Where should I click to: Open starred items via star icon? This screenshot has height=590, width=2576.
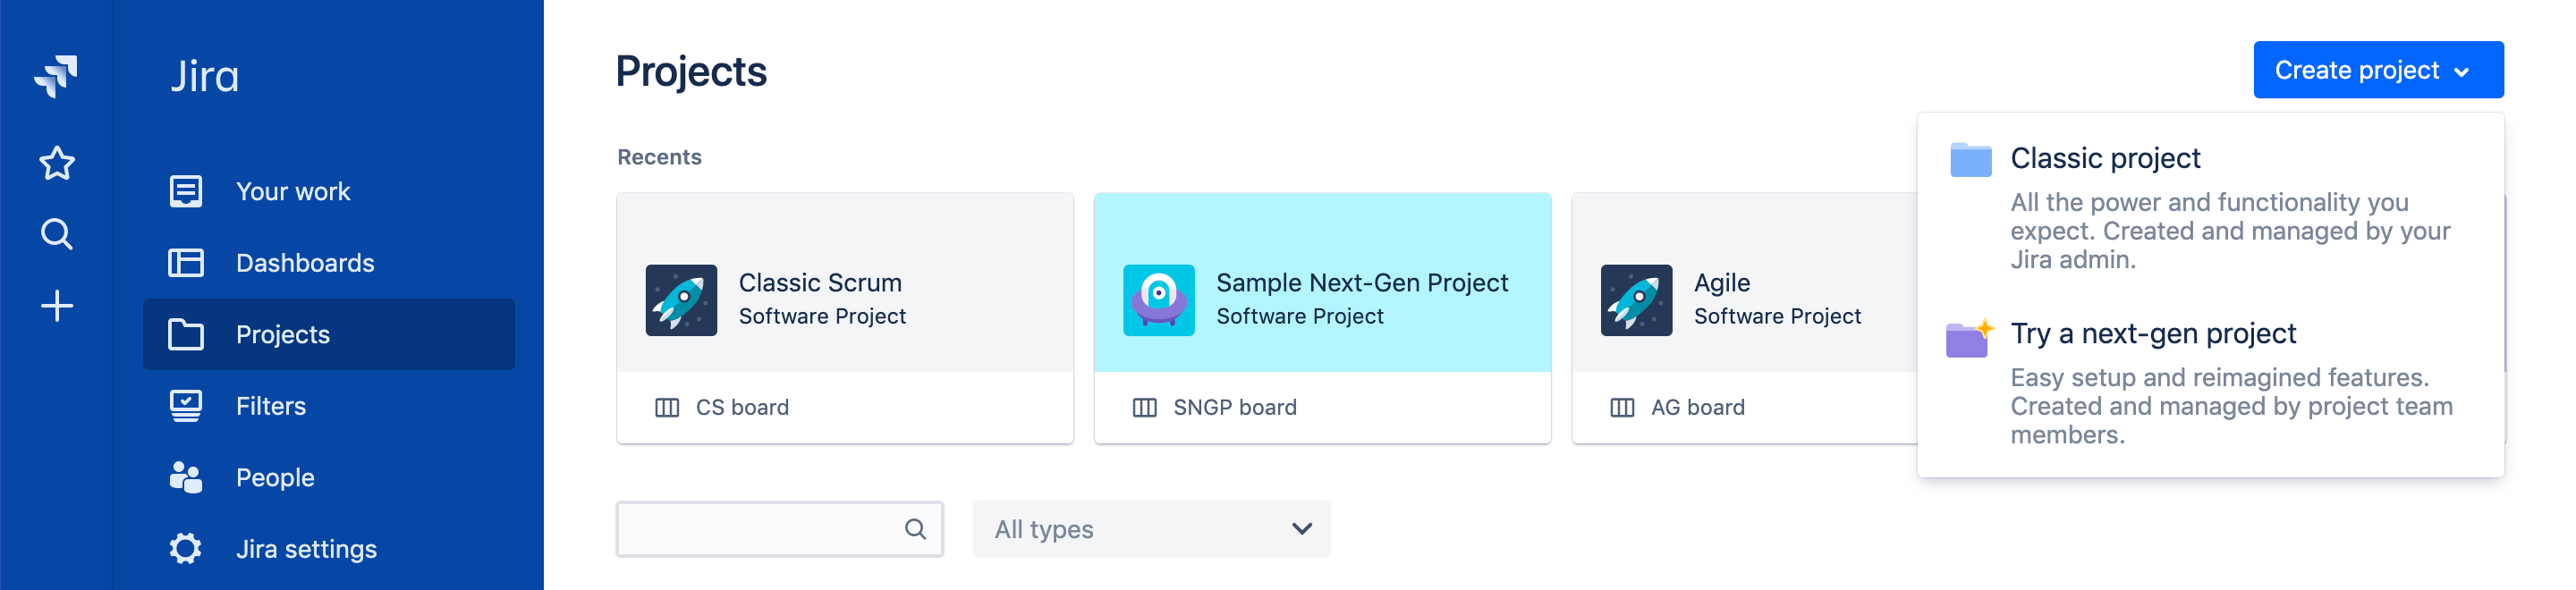57,163
